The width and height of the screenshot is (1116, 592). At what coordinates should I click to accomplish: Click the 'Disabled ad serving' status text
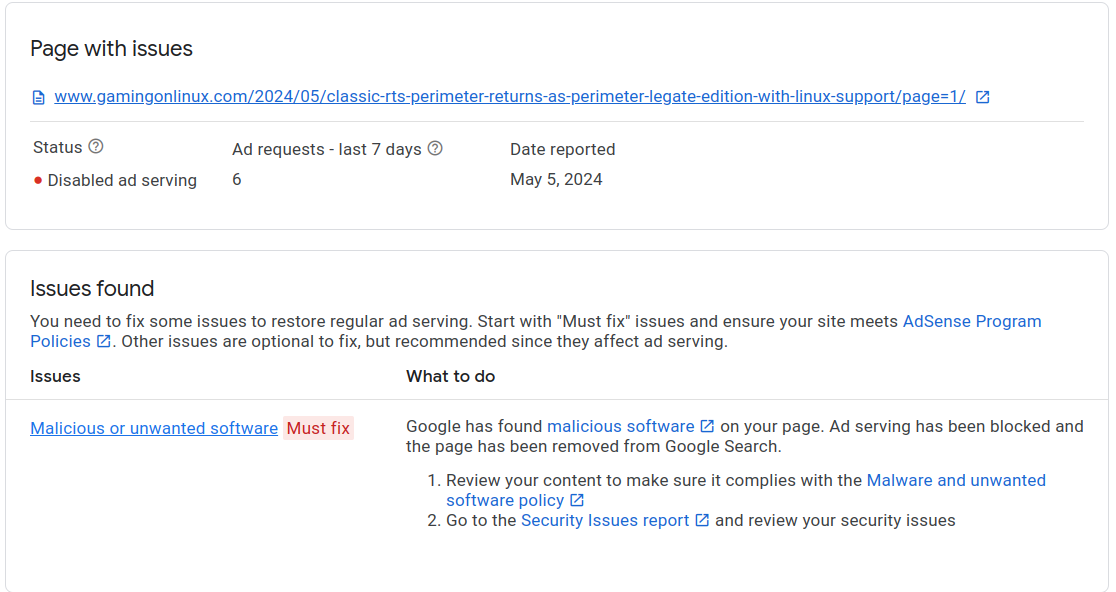122,181
